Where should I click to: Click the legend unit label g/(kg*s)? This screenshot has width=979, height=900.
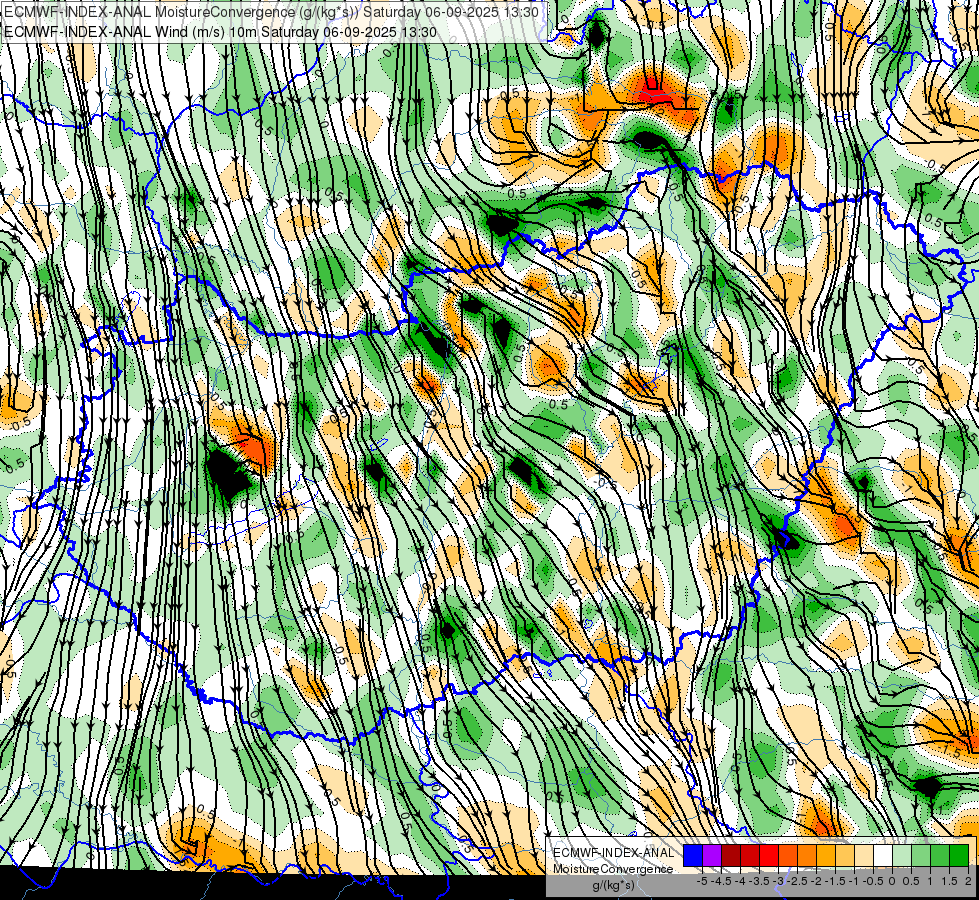point(614,885)
